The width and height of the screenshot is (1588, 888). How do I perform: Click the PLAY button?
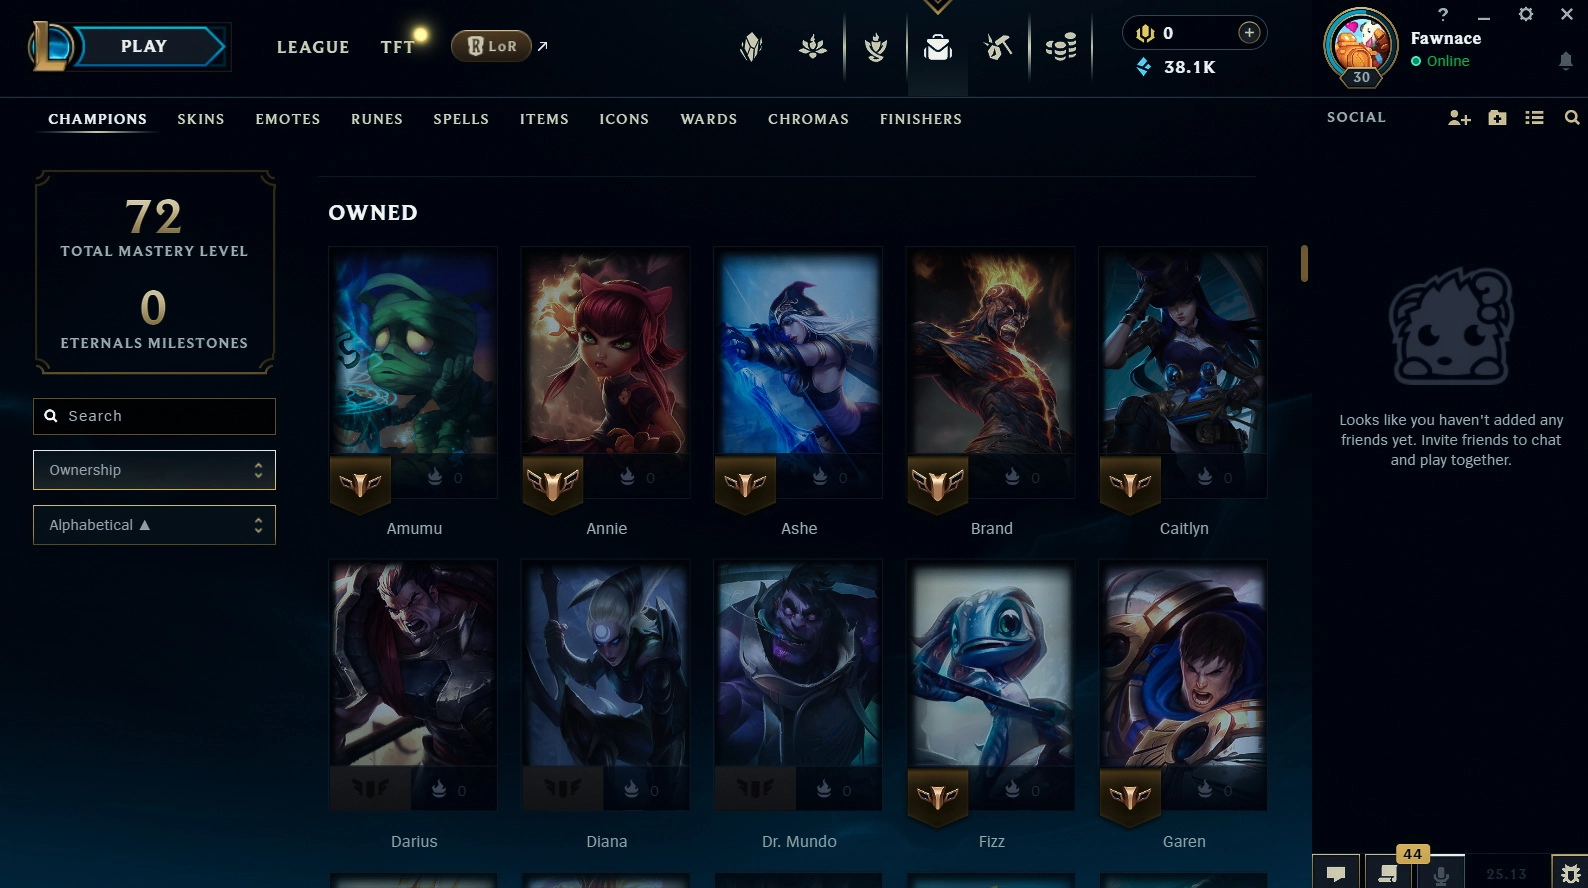point(145,47)
